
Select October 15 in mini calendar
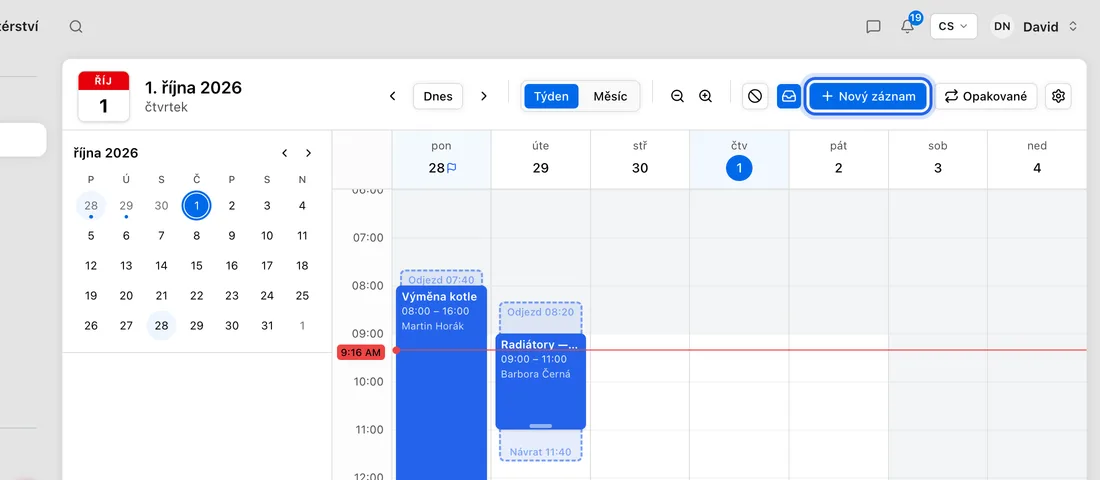pyautogui.click(x=196, y=266)
